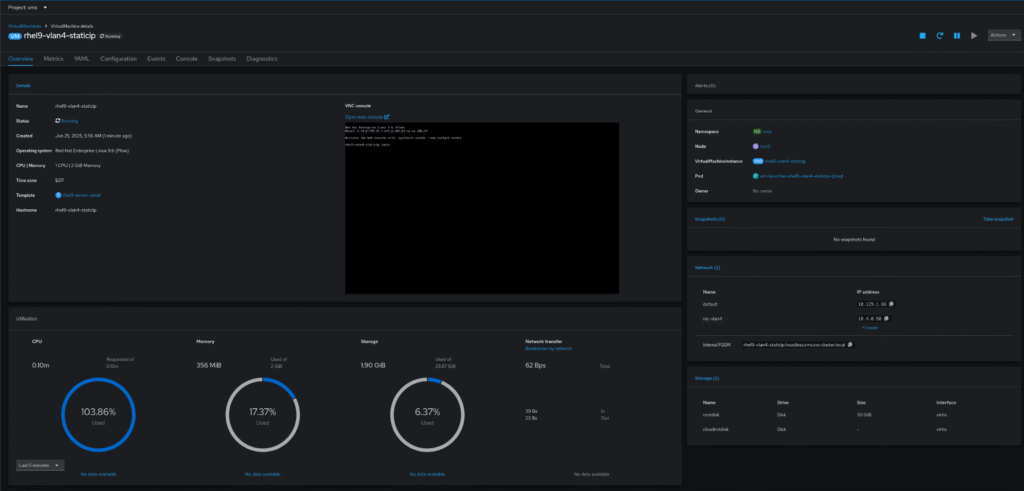This screenshot has height=491, width=1024.
Task: Click the Take snapshot link
Action: (x=999, y=219)
